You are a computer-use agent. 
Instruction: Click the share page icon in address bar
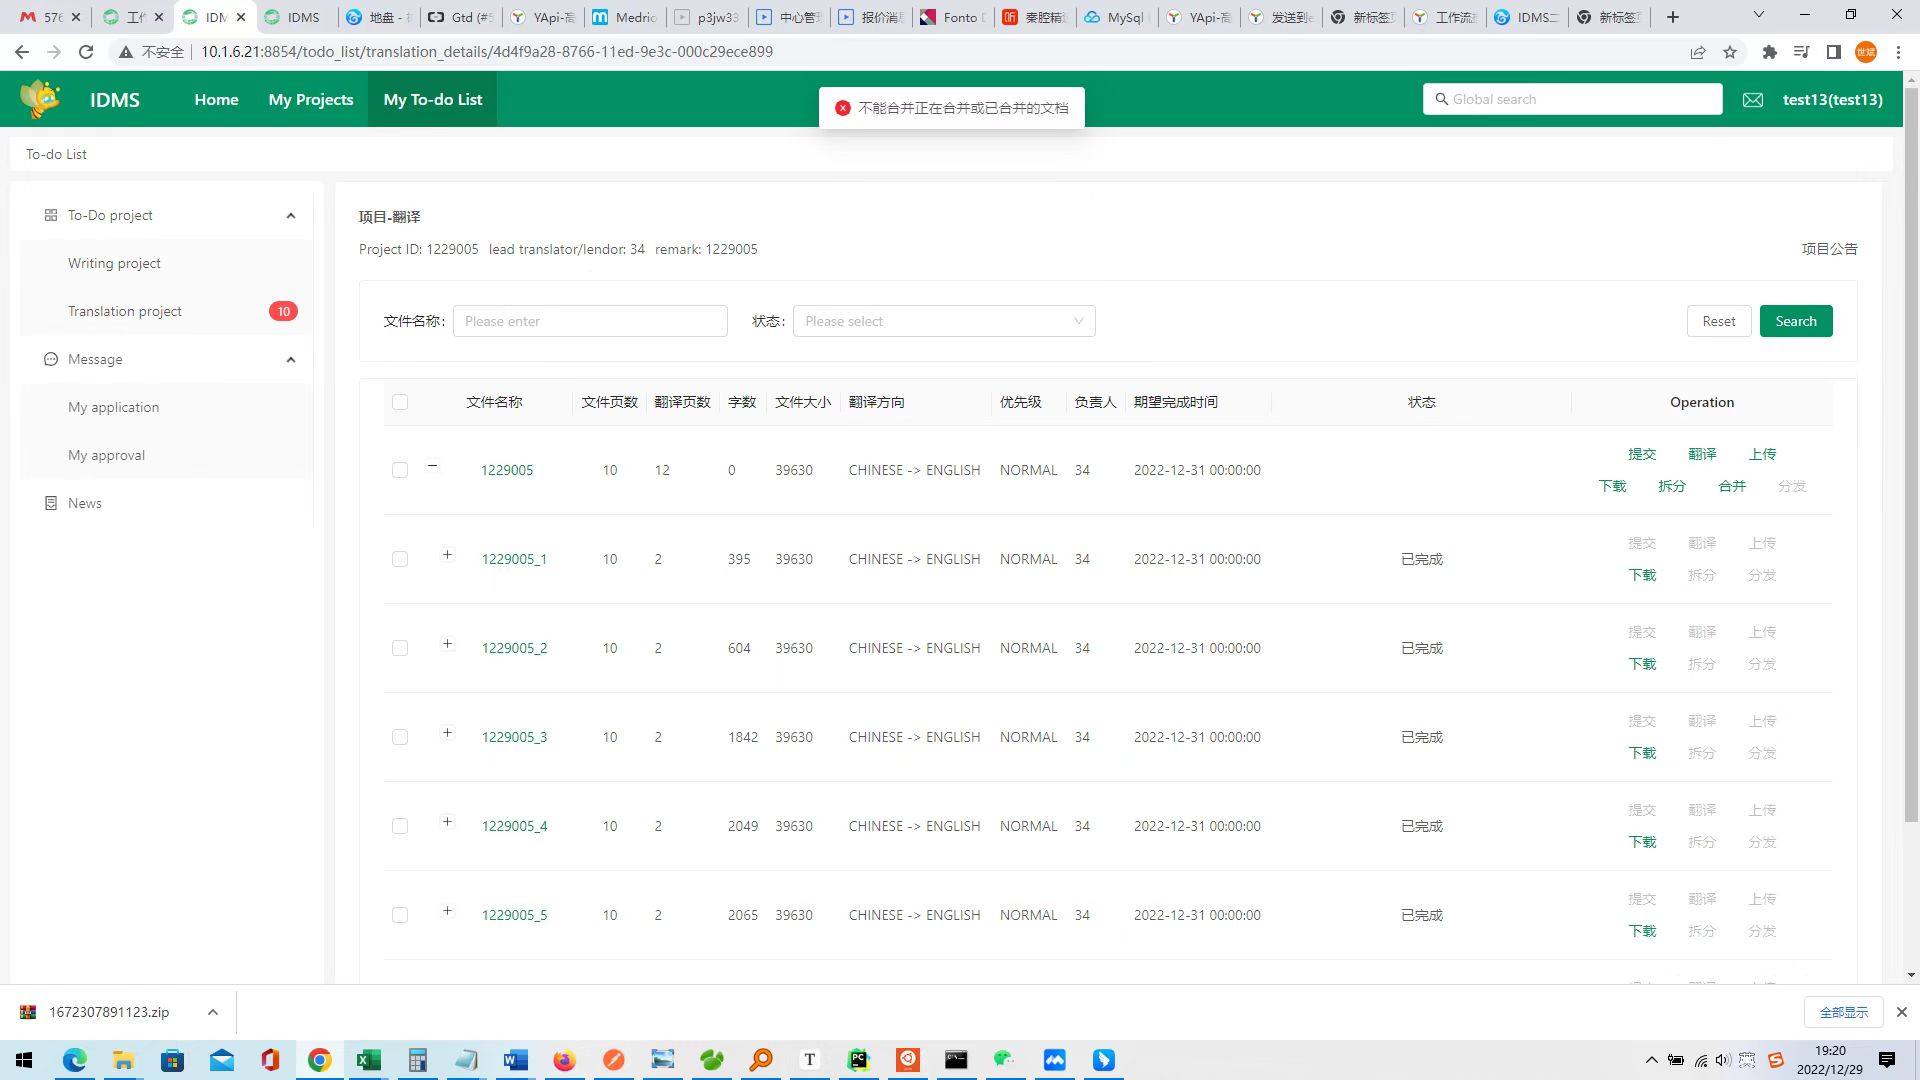[x=1698, y=52]
